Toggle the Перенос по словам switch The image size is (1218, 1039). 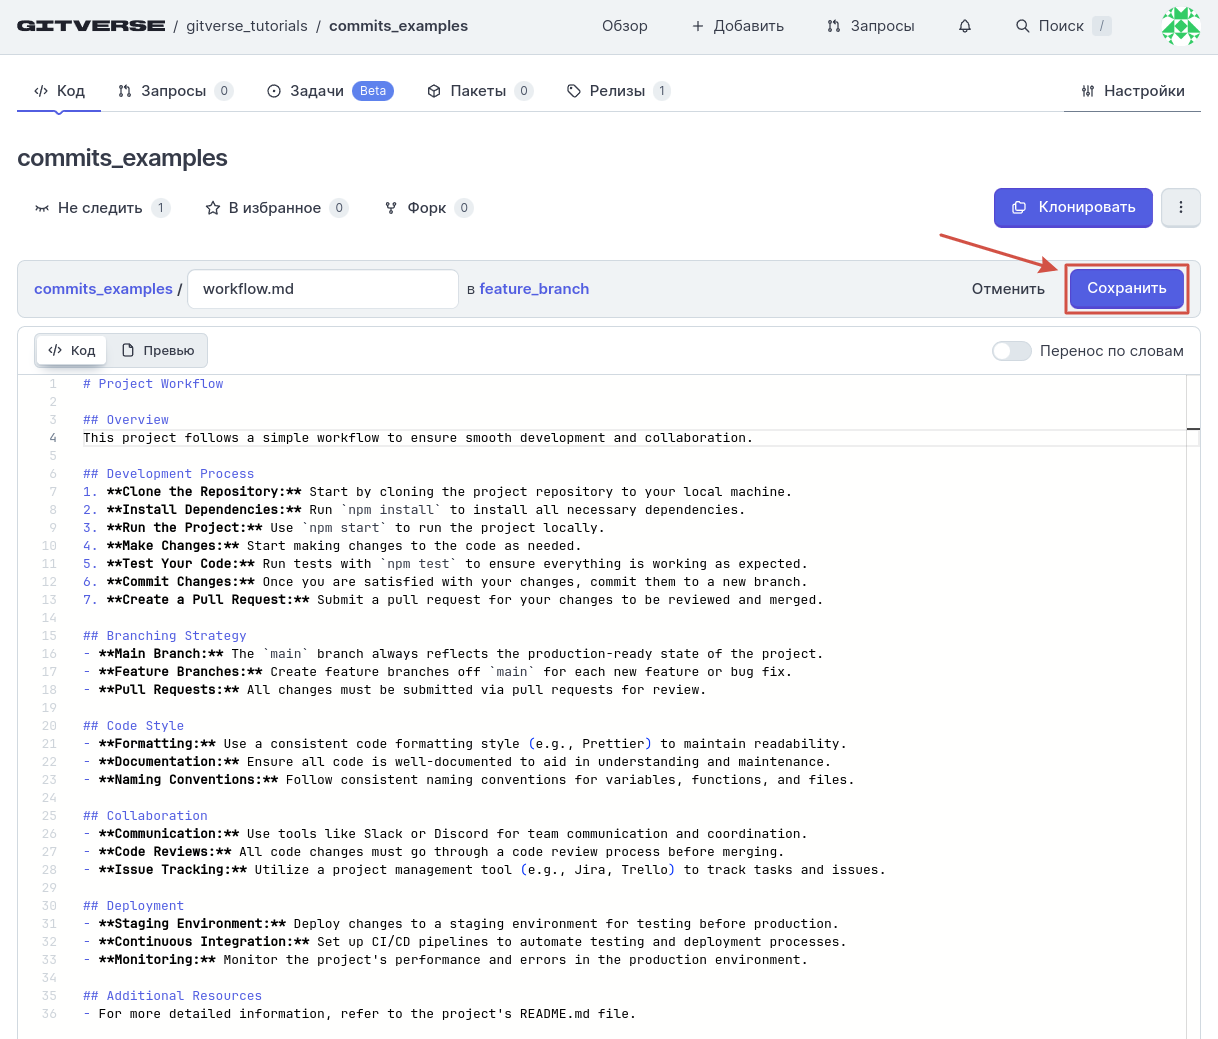[1011, 351]
